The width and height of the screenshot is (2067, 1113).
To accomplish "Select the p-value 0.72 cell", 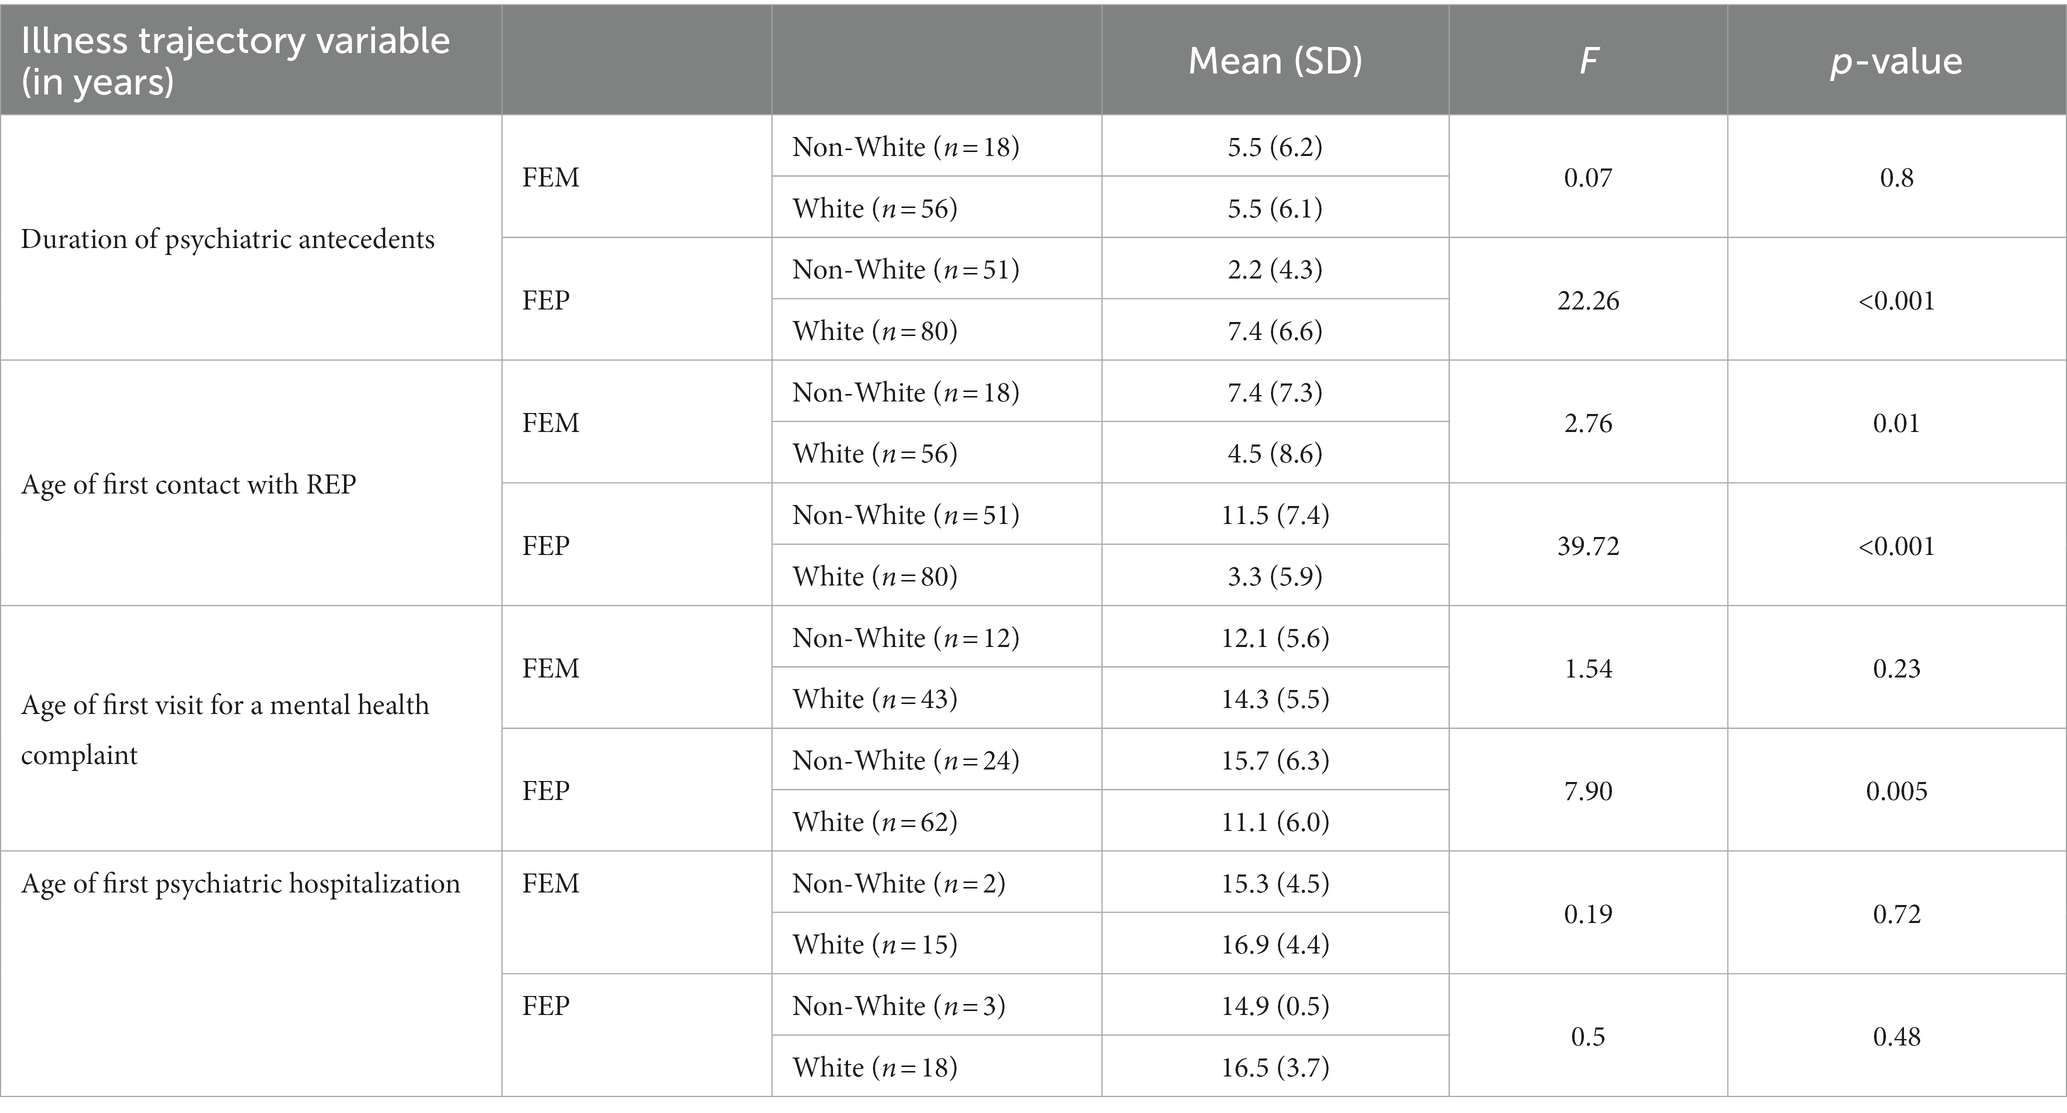I will [1896, 914].
